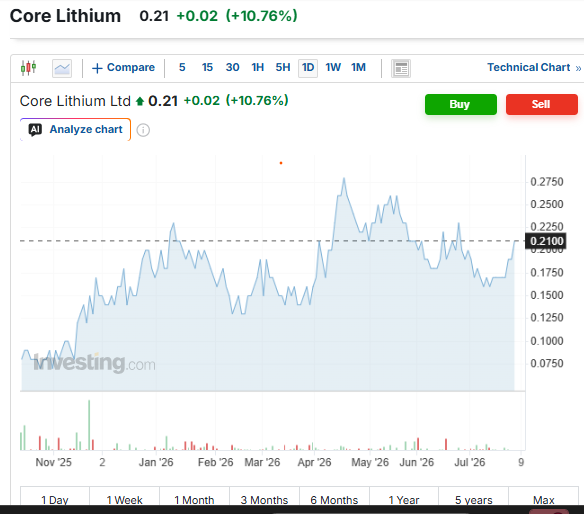584x514 pixels.
Task: Click the Apr '26 date axis label
Action: [x=314, y=462]
